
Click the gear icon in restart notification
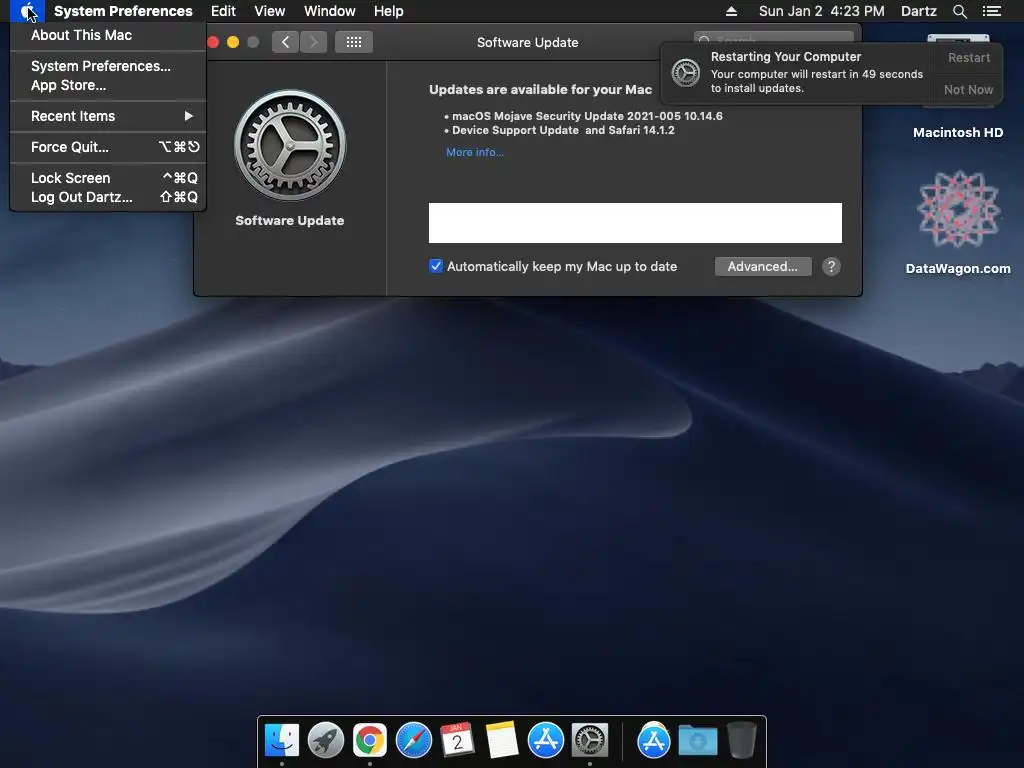click(x=686, y=72)
